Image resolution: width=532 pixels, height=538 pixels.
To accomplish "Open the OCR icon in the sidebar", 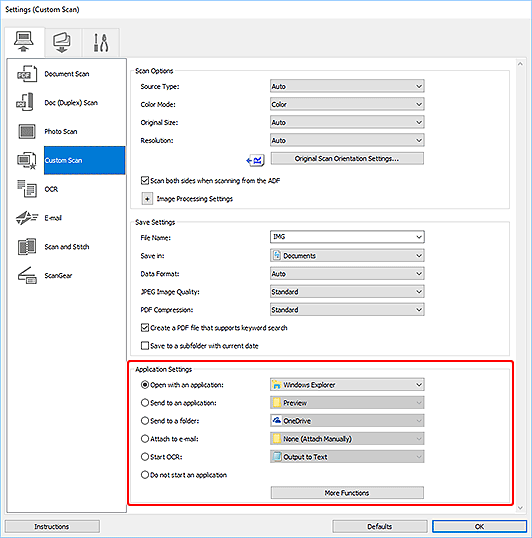I will 27,189.
